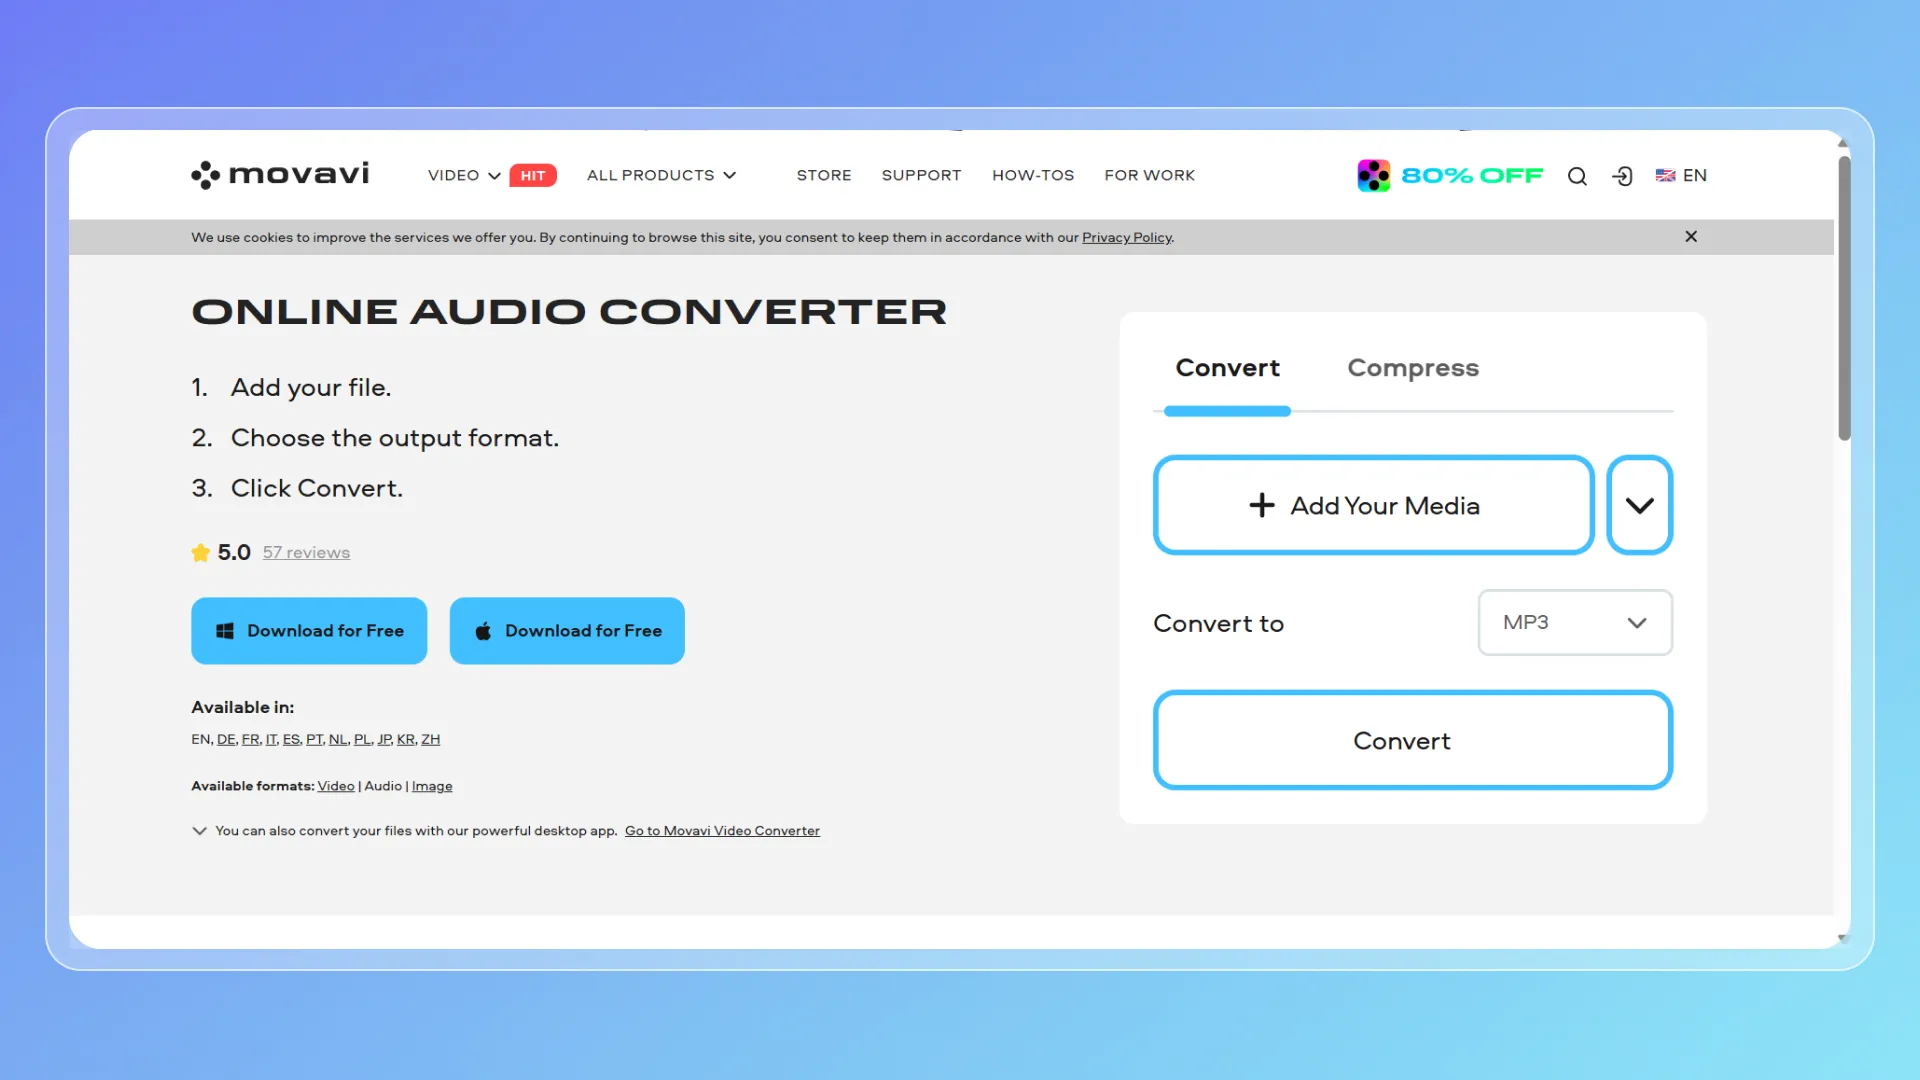
Task: Open the Video formats link
Action: (336, 786)
